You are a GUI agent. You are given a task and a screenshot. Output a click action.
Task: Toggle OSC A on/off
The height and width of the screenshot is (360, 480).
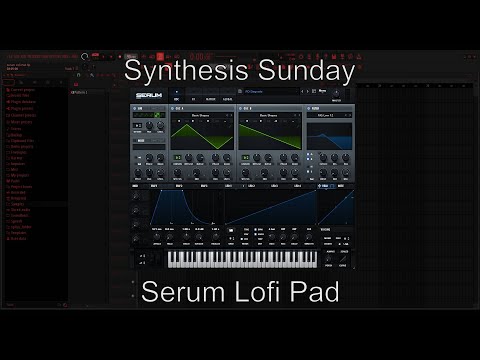[172, 109]
